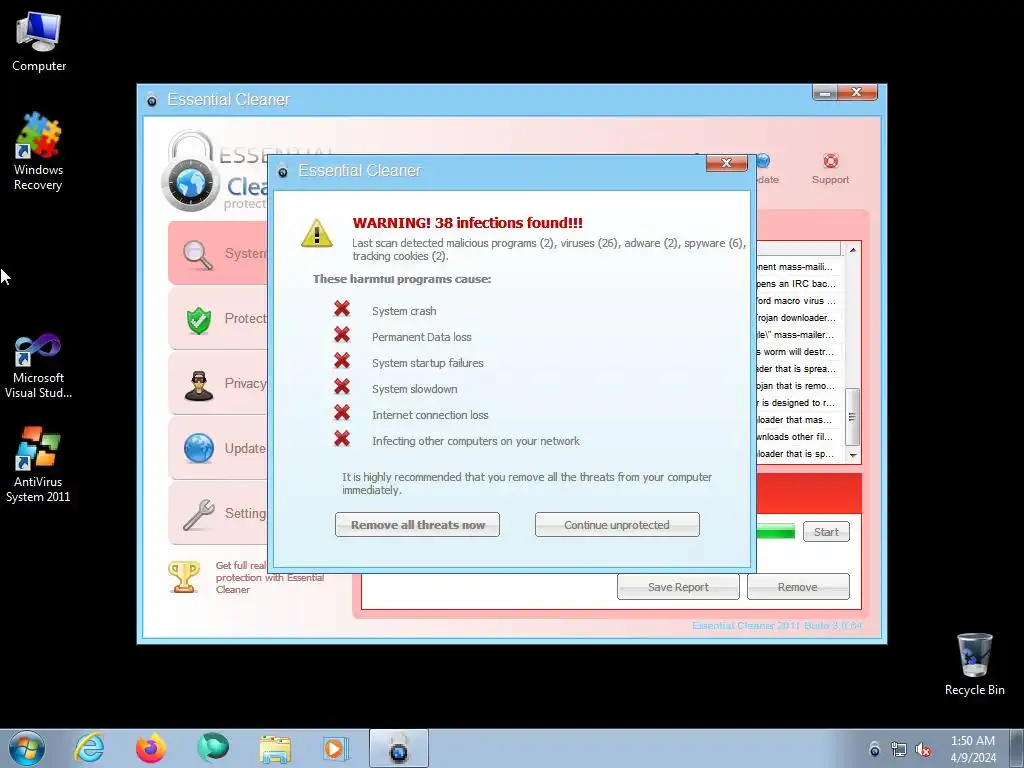1024x768 pixels.
Task: Open the network tray icon
Action: coord(899,750)
